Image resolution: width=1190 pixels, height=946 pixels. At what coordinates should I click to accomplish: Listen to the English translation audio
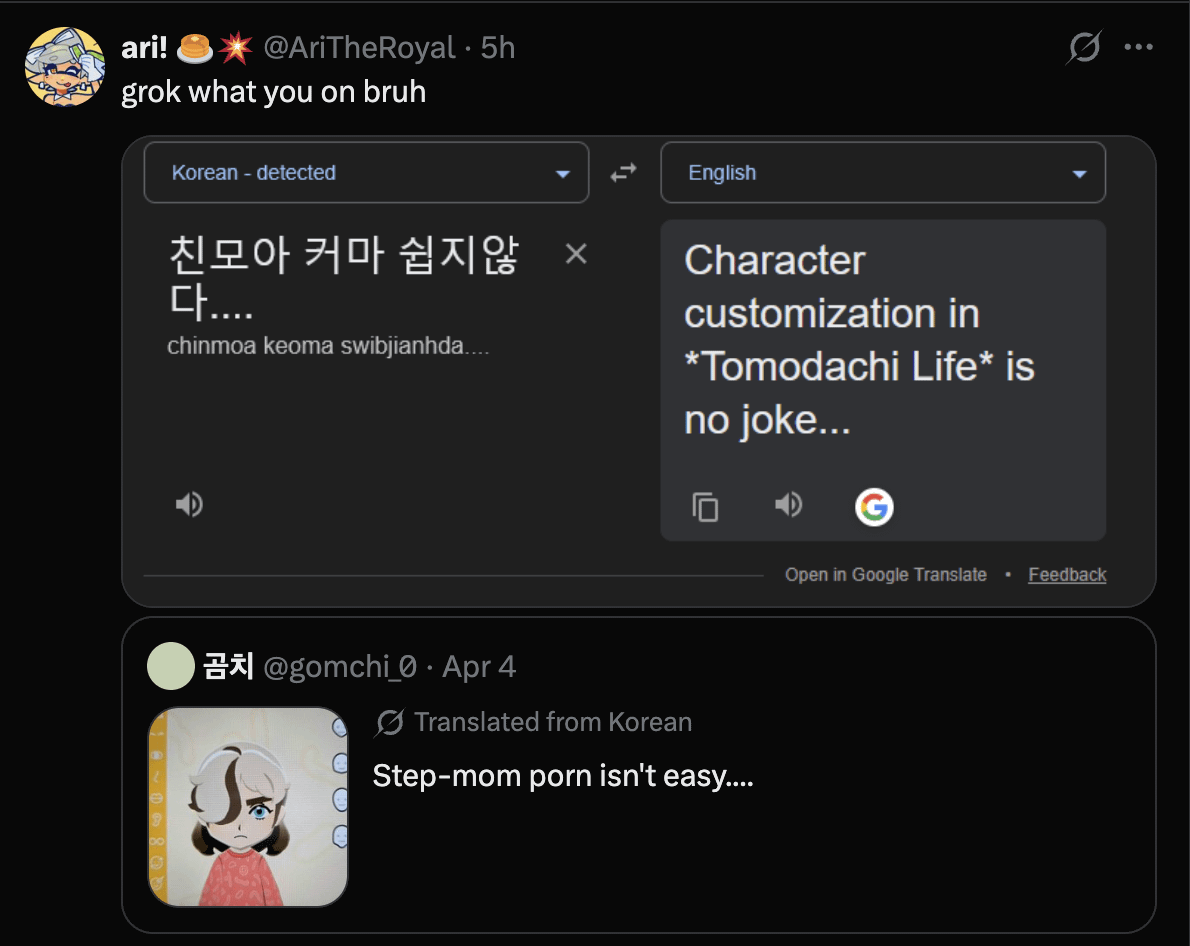tap(789, 505)
